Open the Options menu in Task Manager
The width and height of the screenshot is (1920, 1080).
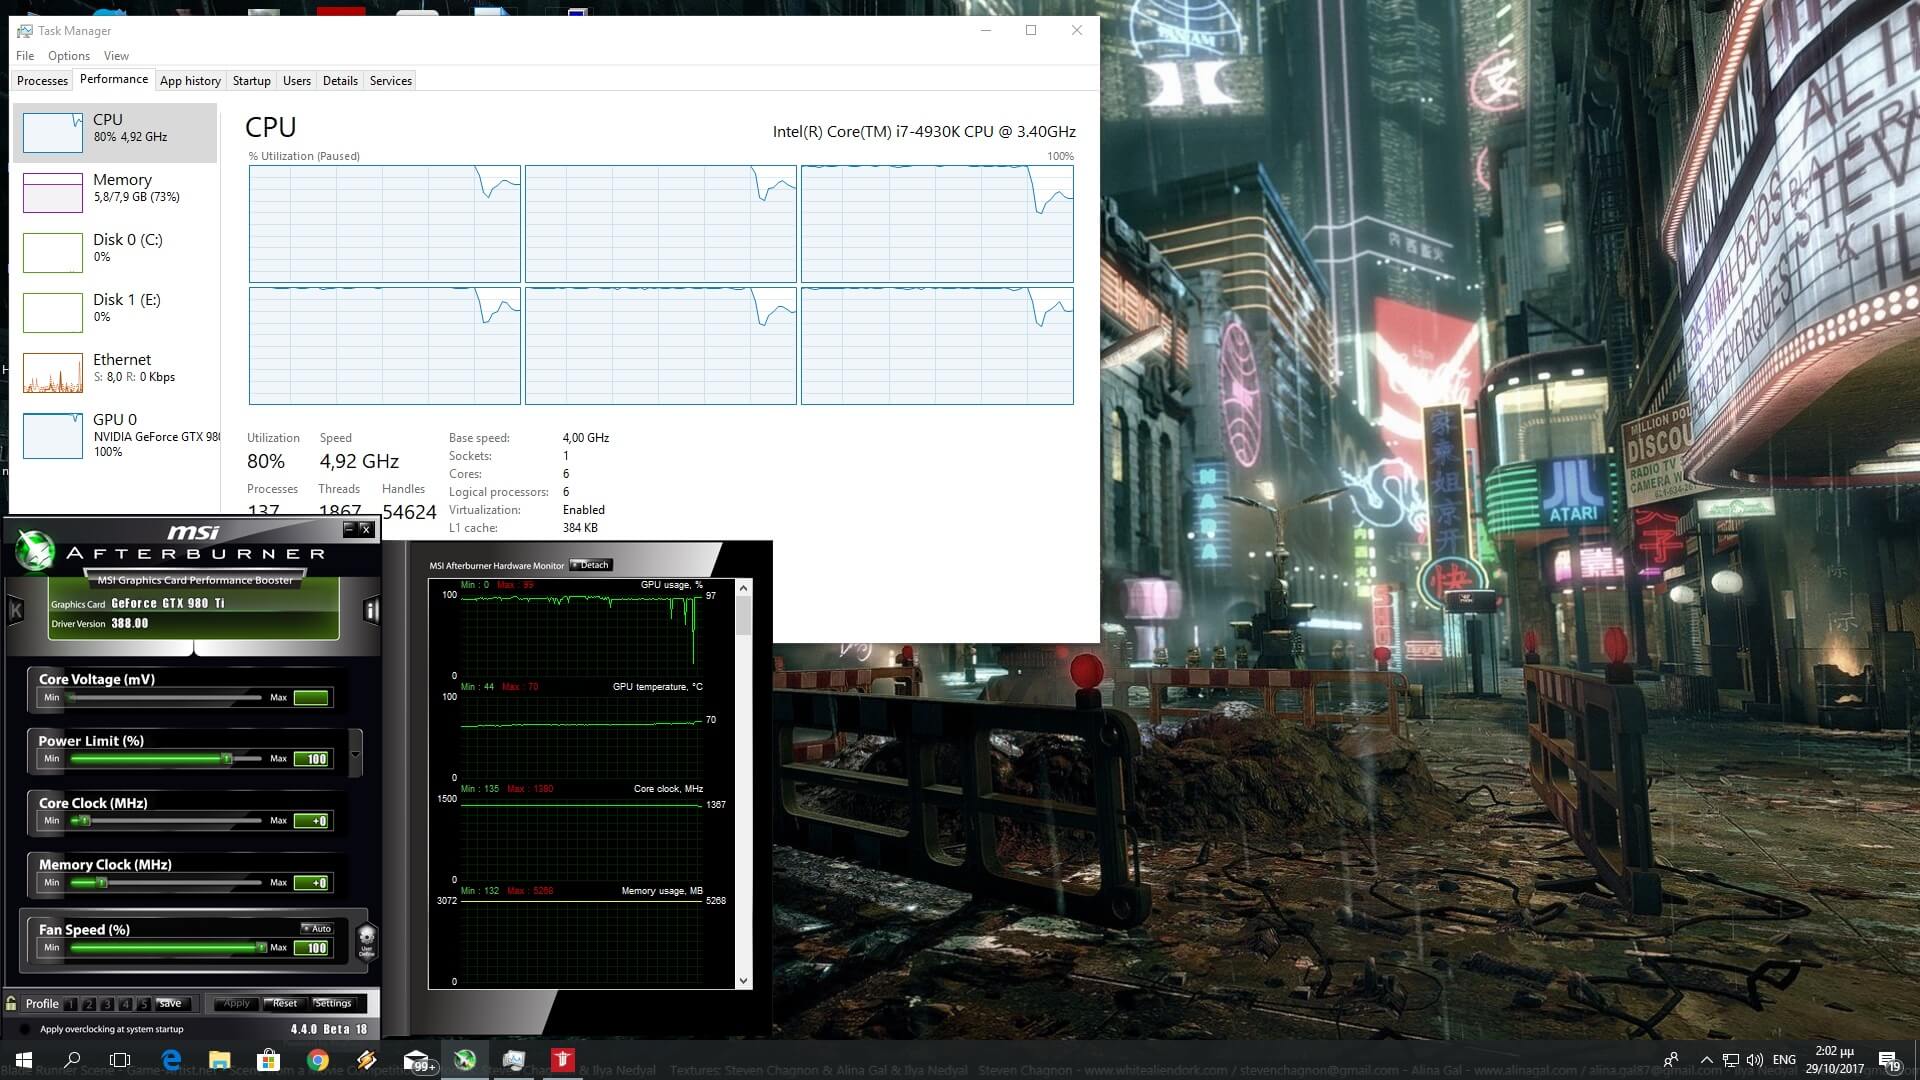click(68, 56)
